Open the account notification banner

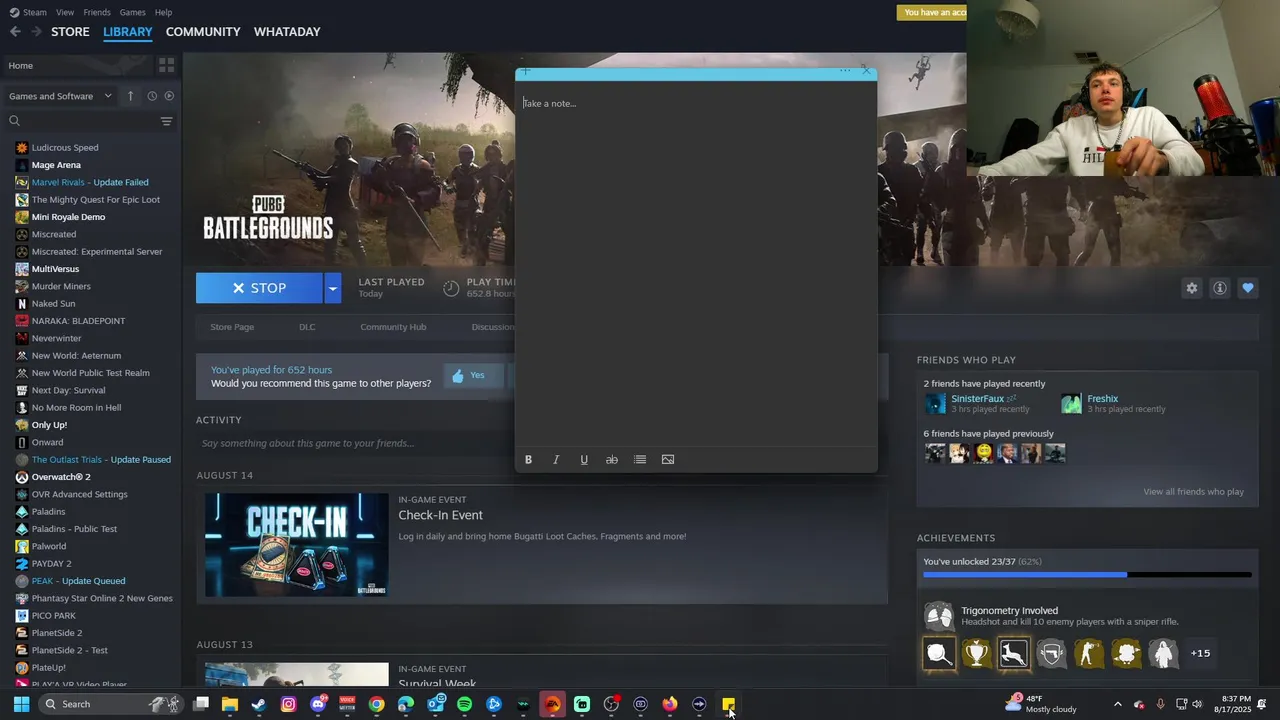pyautogui.click(x=932, y=12)
